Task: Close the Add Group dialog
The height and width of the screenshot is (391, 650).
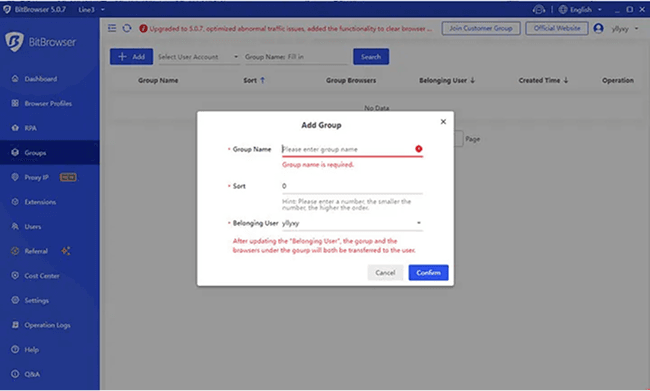Action: 443,121
